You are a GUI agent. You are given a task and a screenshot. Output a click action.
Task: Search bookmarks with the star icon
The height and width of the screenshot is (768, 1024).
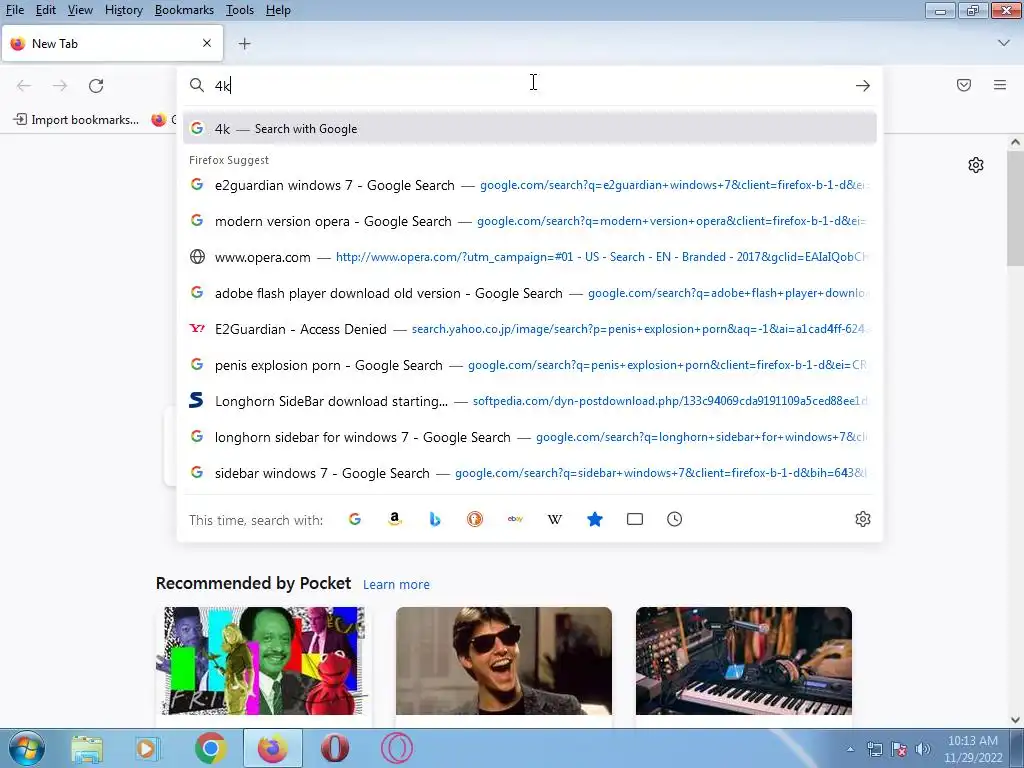(x=595, y=519)
